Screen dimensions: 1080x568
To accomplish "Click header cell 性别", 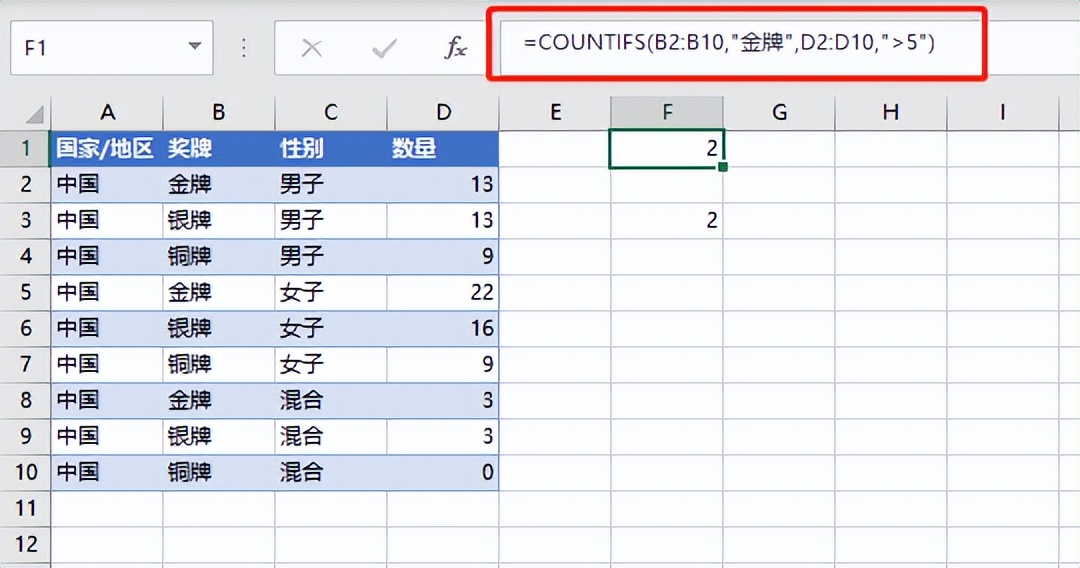I will coord(331,148).
